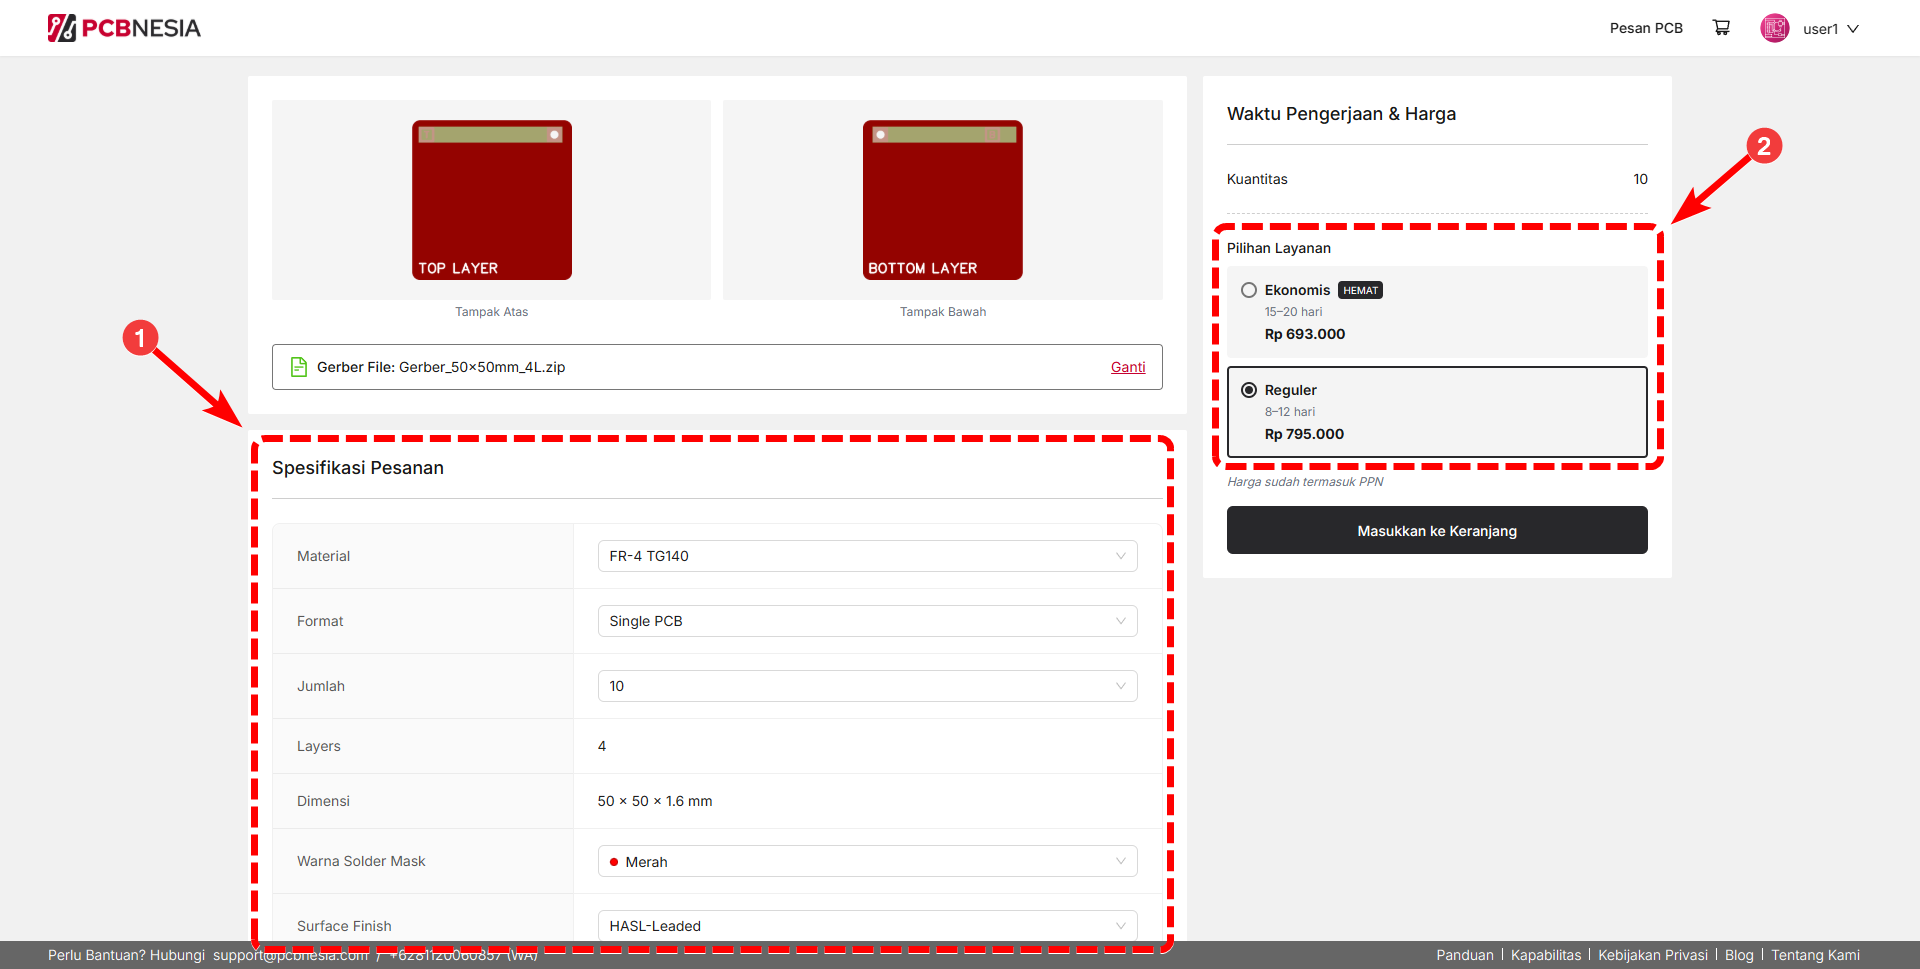Expand the user1 account menu chevron
This screenshot has width=1920, height=969.
tap(1853, 29)
